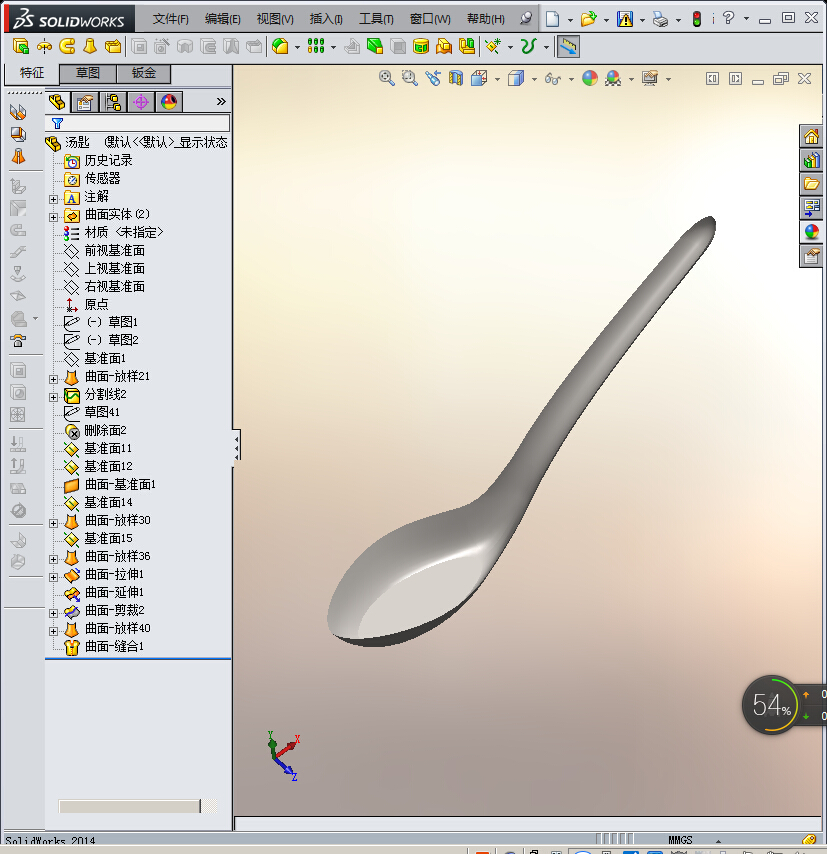Viewport: 827px width, 854px height.
Task: Expand panel tabs chevron arrows
Action: point(221,102)
